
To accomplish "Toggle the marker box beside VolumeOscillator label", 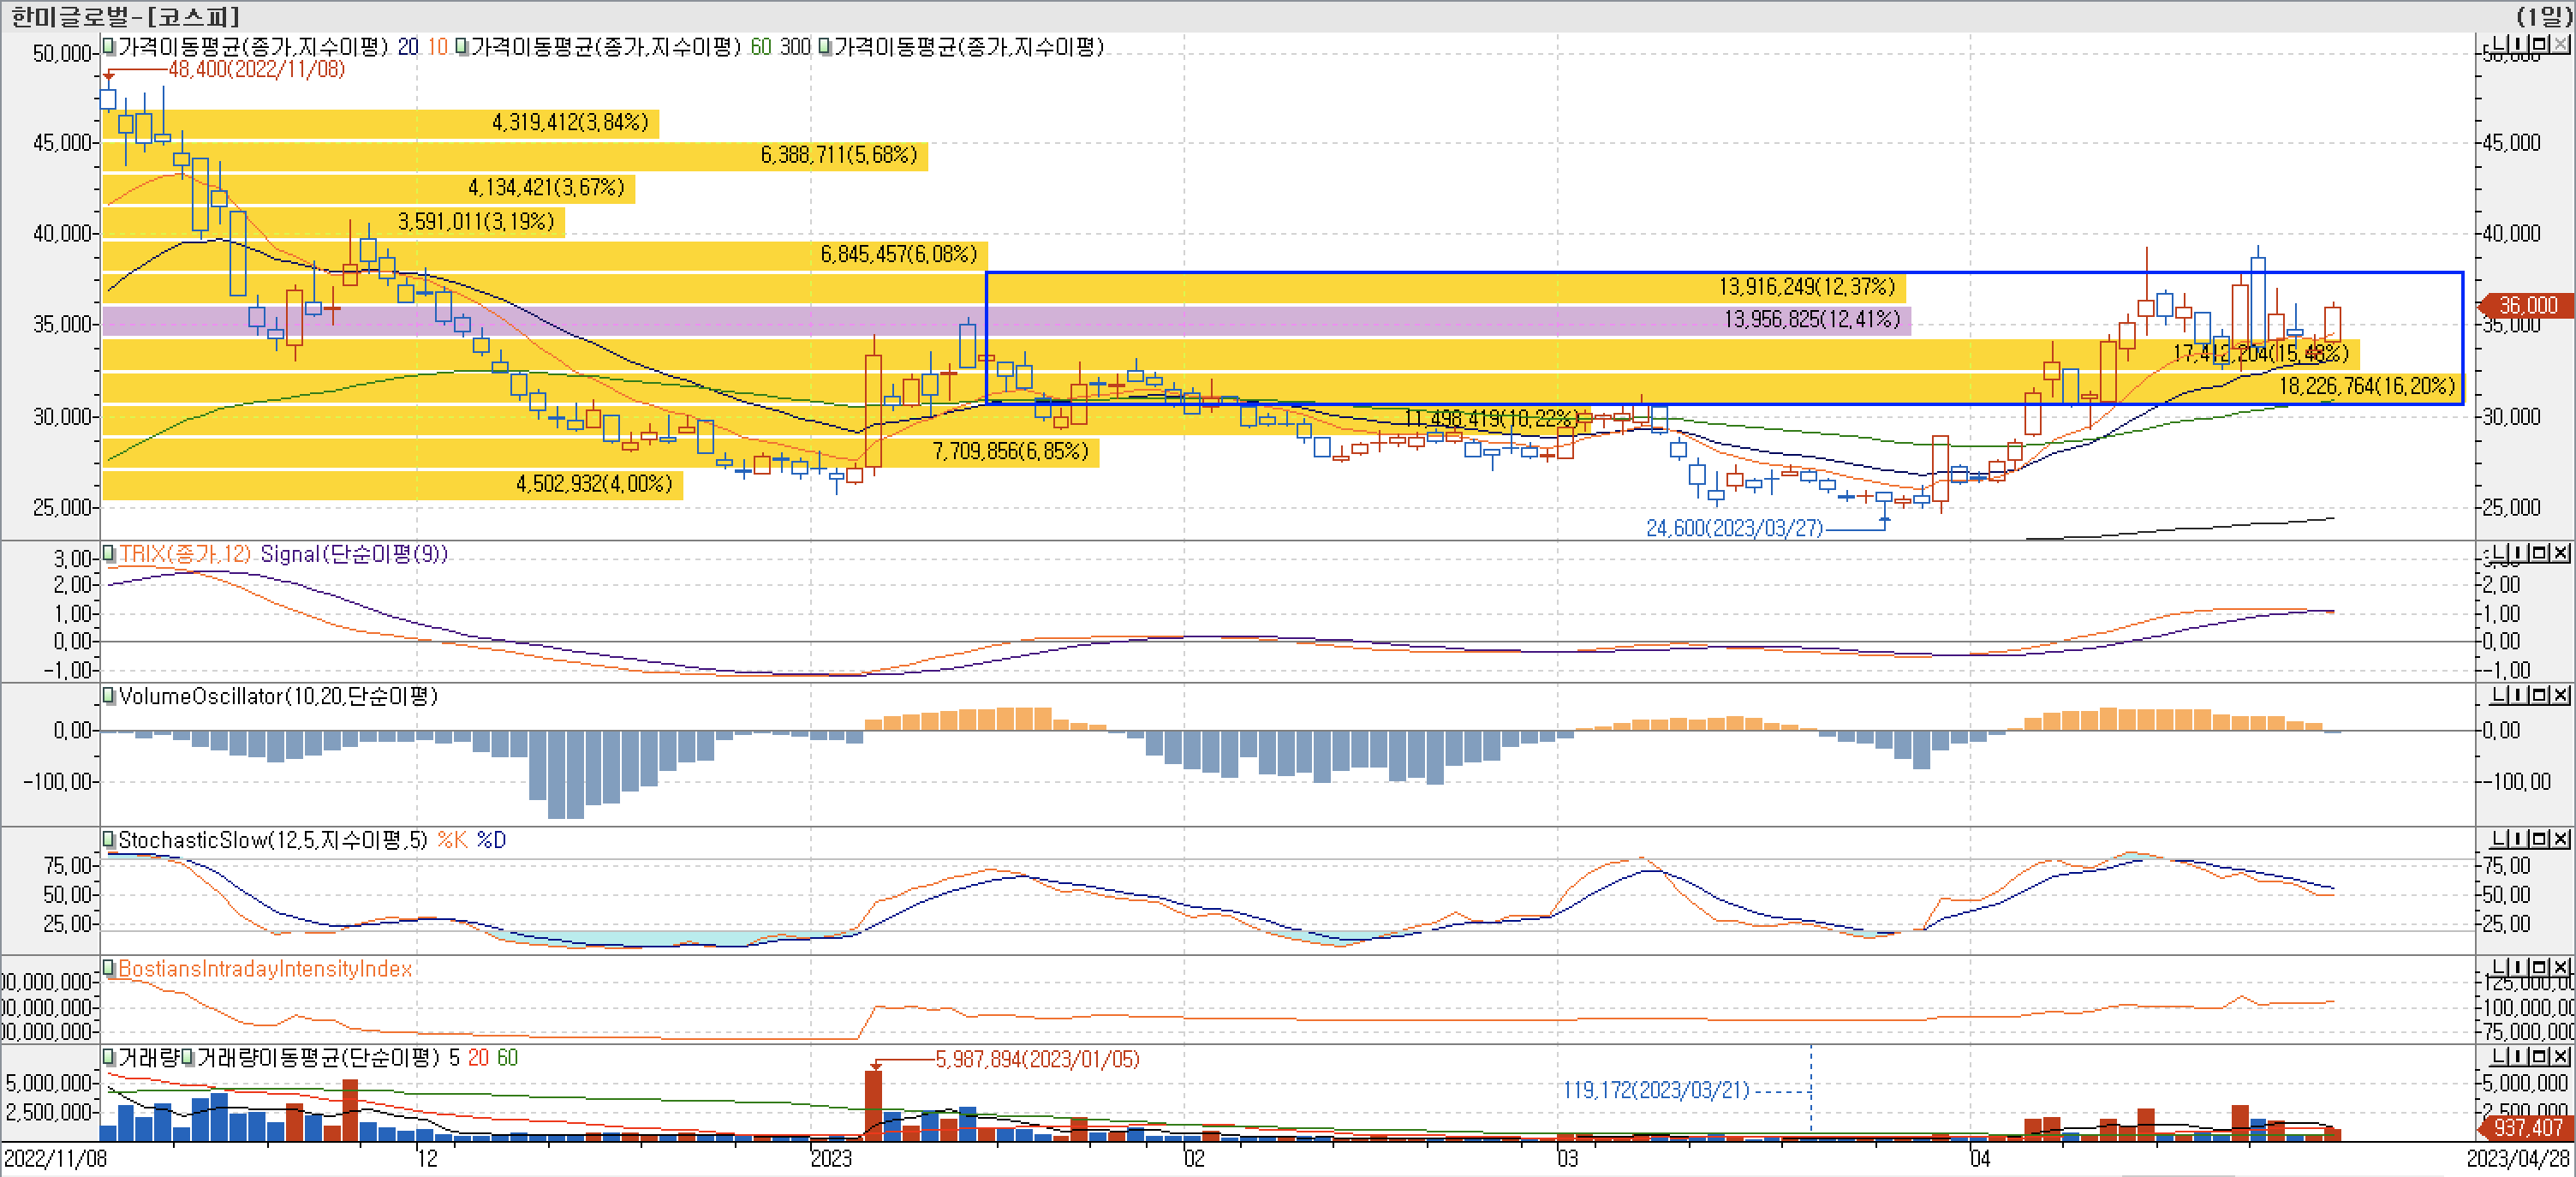I will 109,695.
